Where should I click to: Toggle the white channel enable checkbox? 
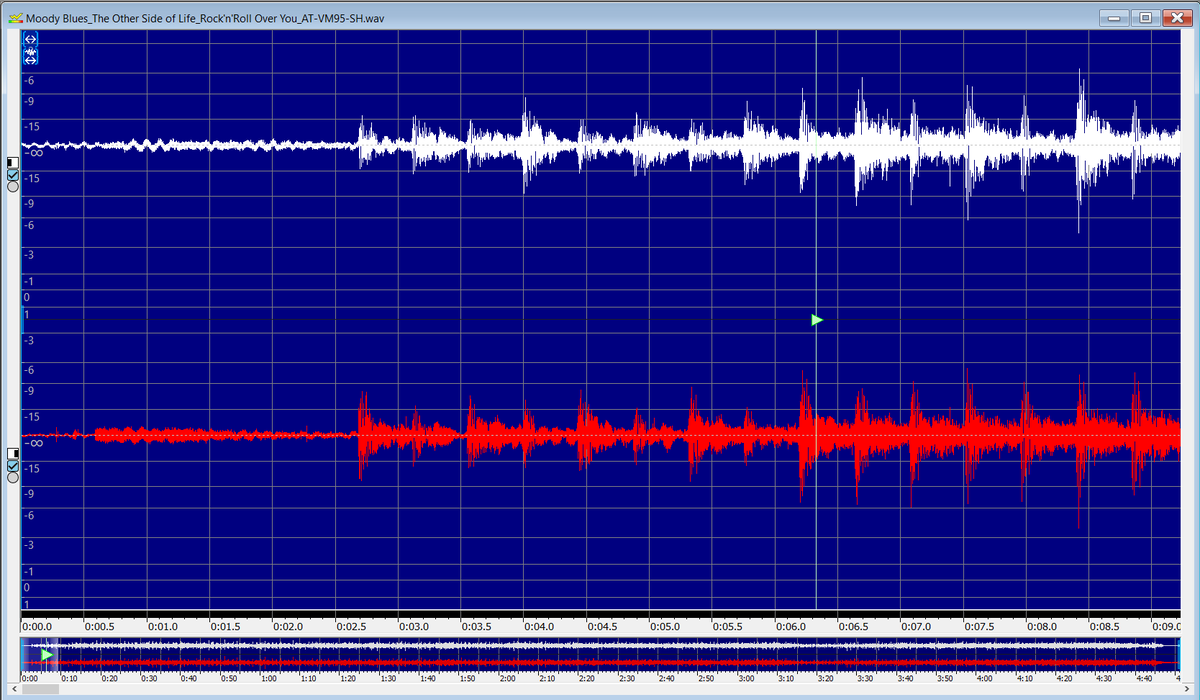[13, 174]
